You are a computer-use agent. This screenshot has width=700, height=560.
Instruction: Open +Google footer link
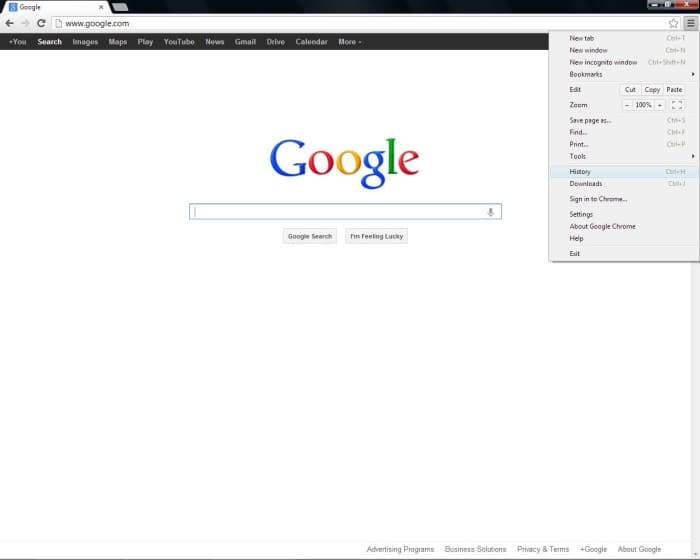pos(593,549)
